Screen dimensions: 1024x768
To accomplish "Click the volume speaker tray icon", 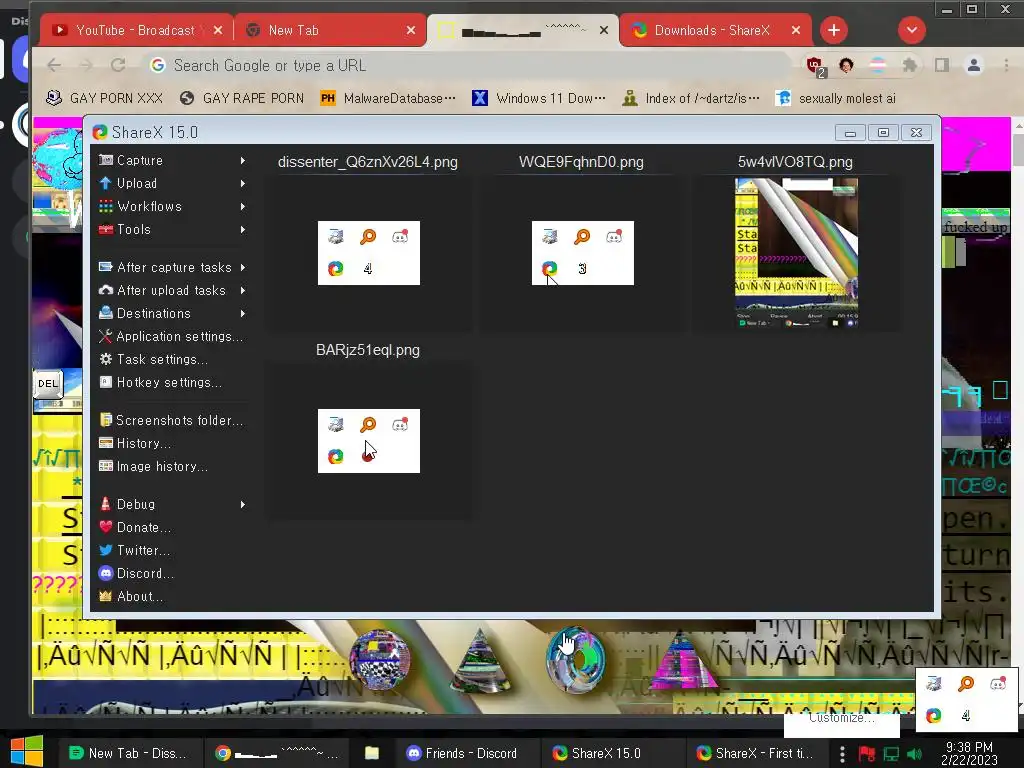I will (914, 754).
